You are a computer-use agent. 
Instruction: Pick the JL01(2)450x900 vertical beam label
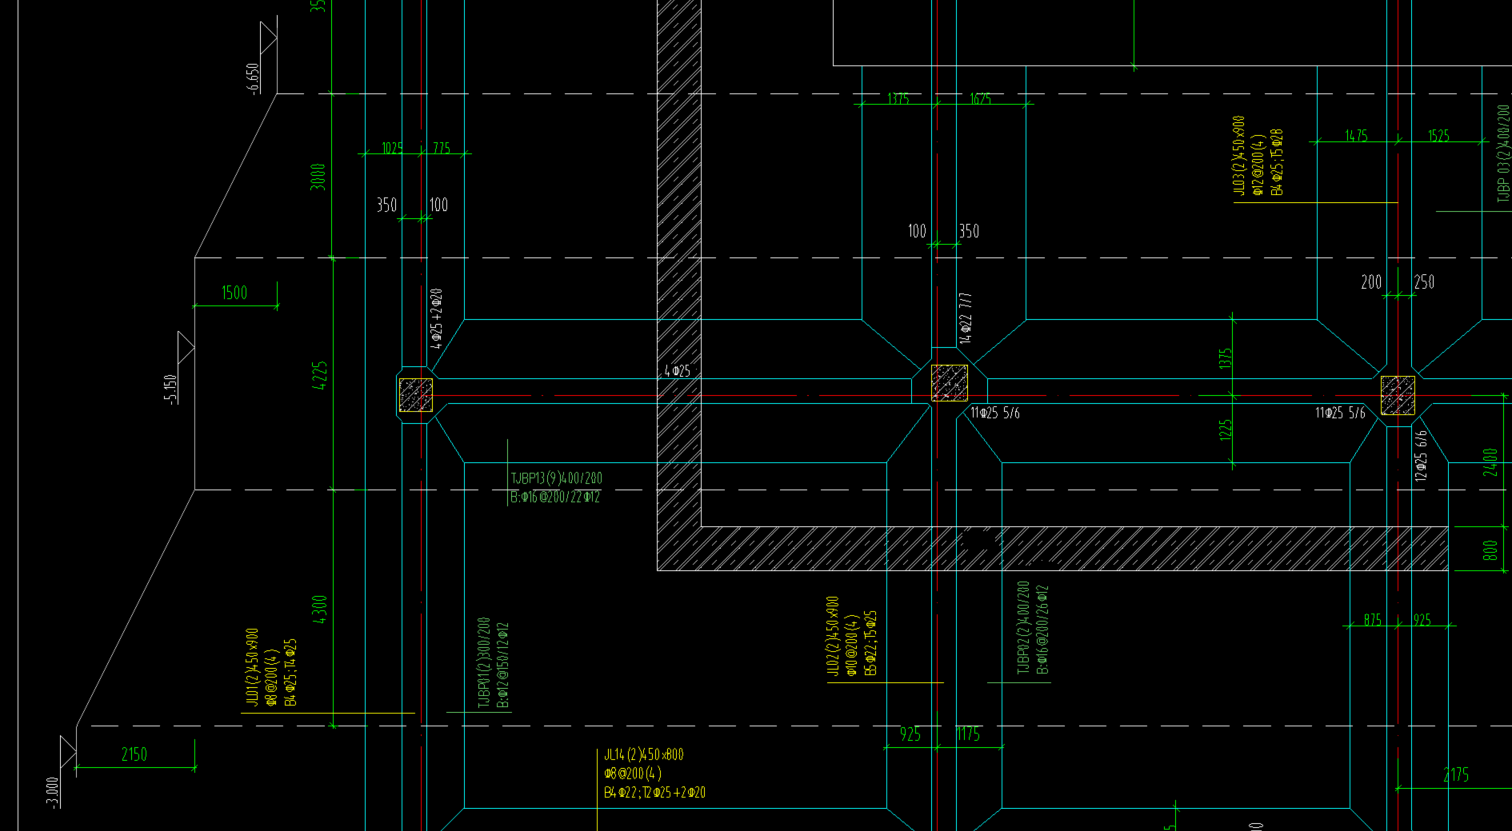[252, 668]
